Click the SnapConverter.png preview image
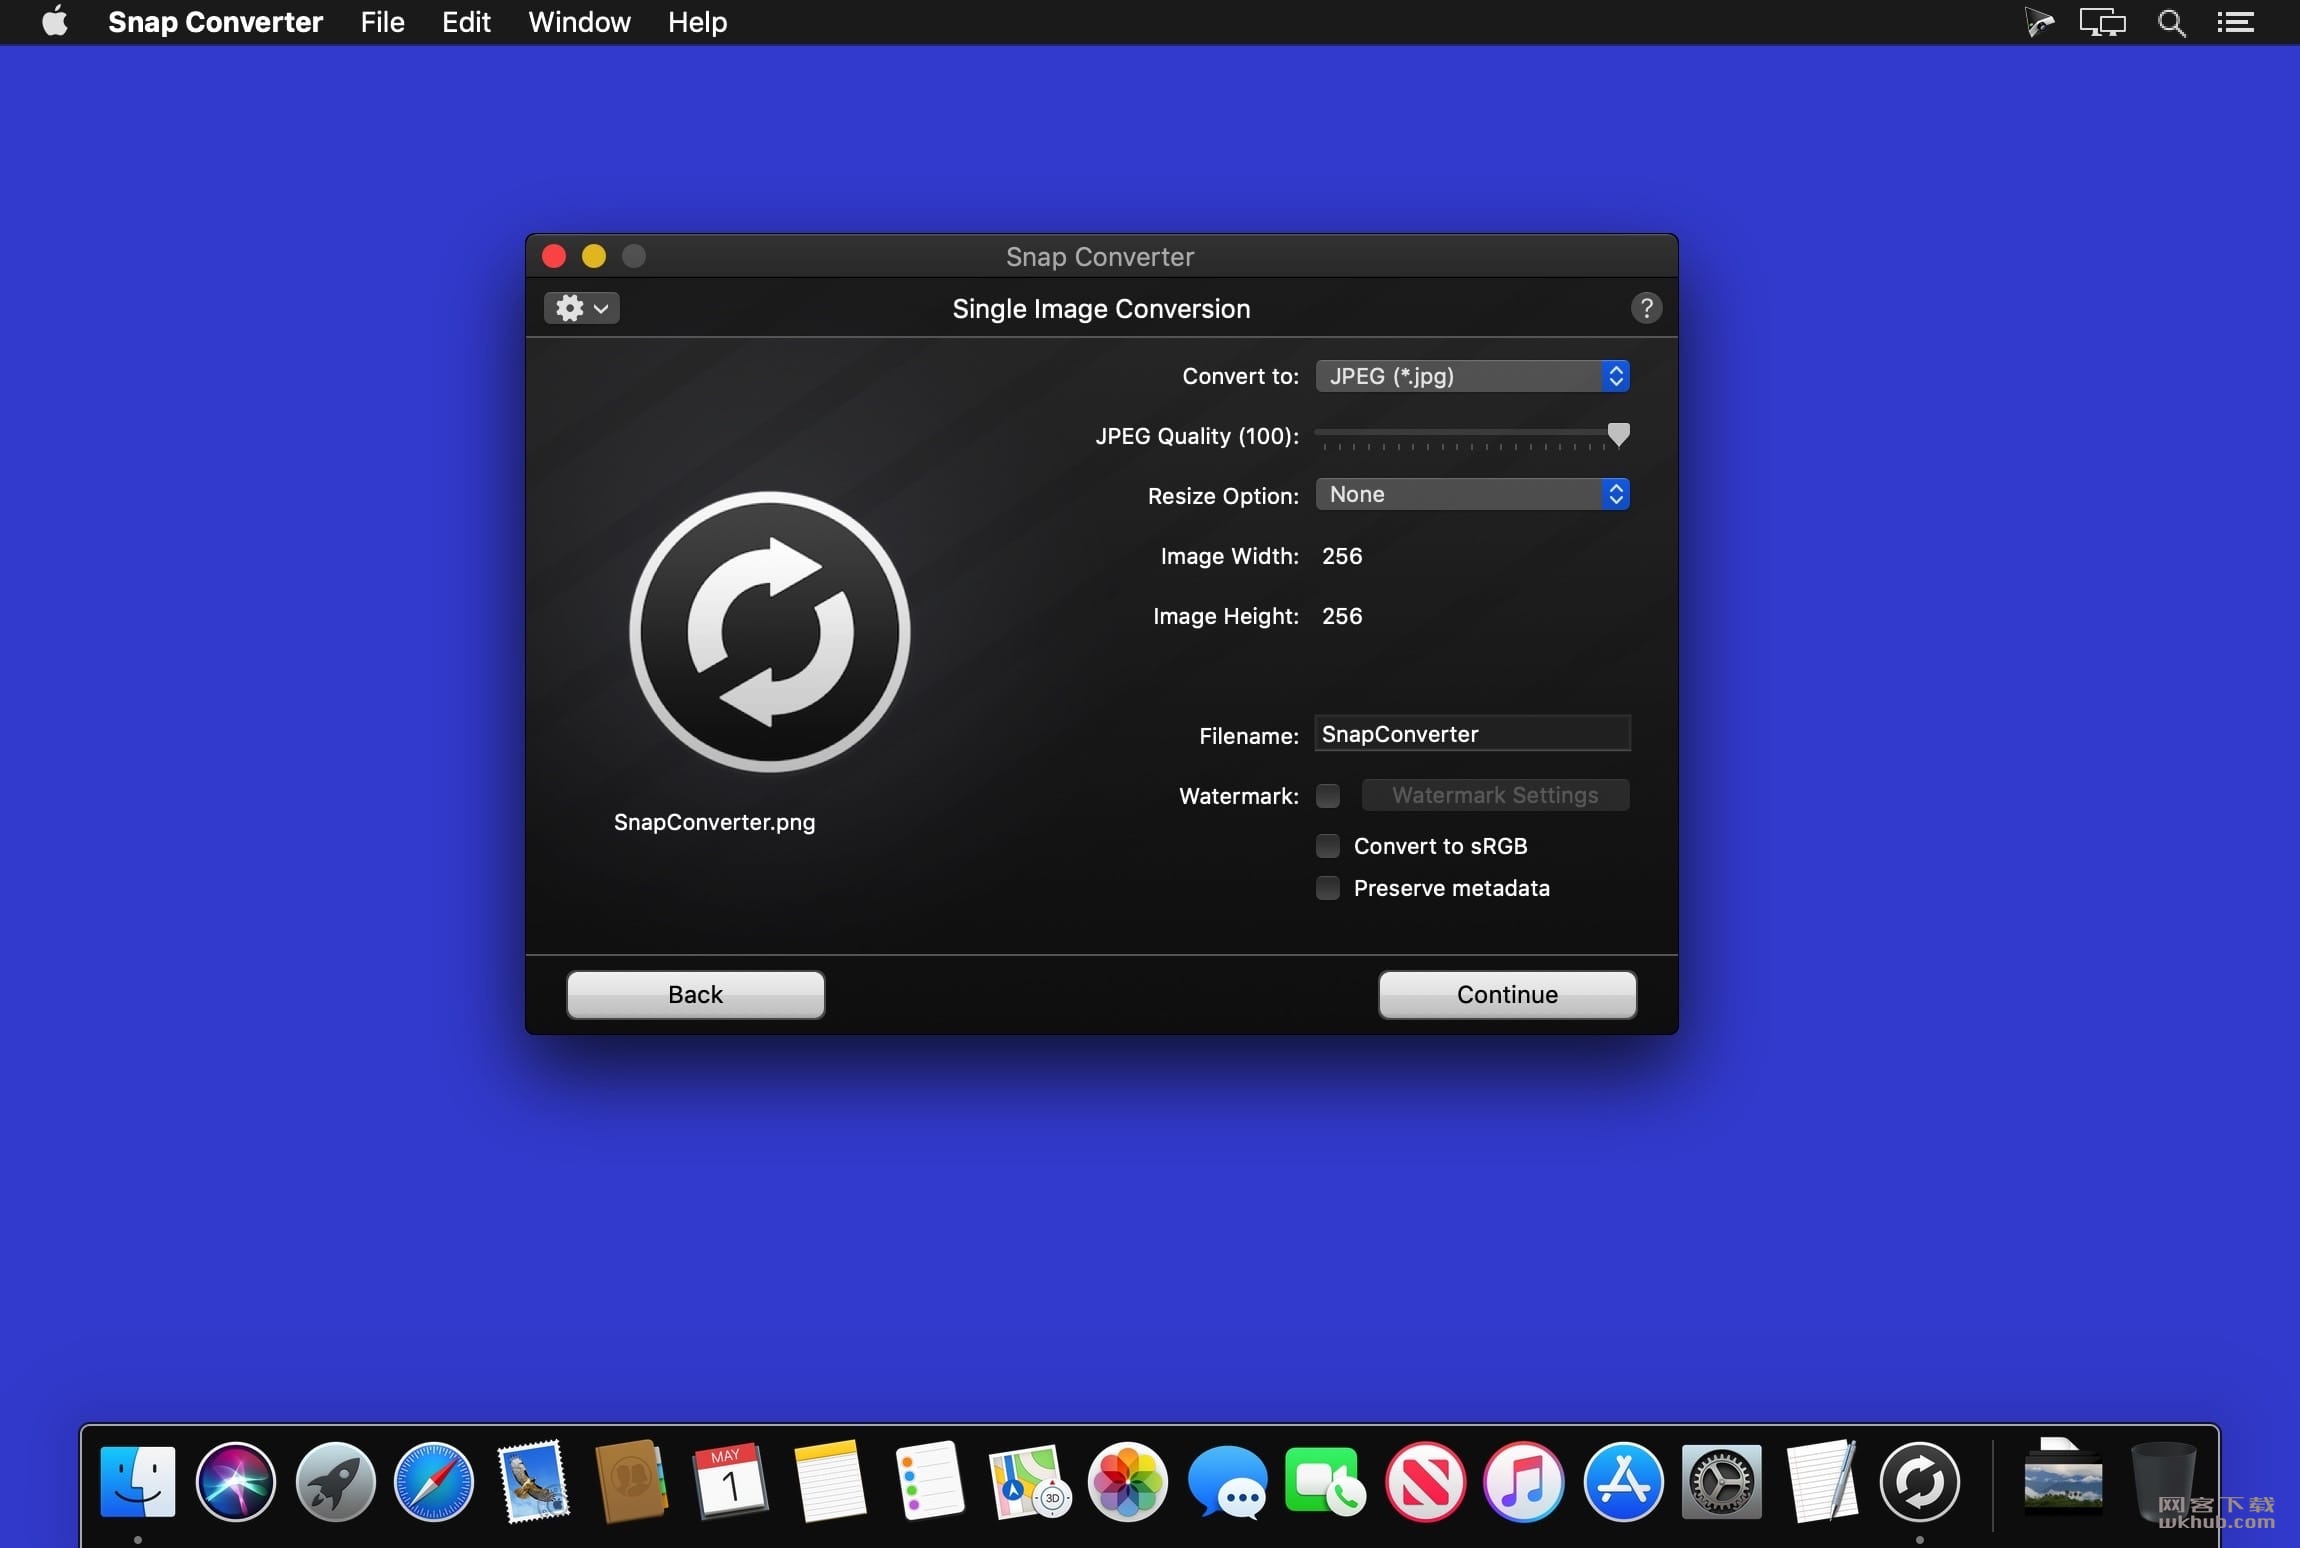2300x1548 pixels. point(769,632)
